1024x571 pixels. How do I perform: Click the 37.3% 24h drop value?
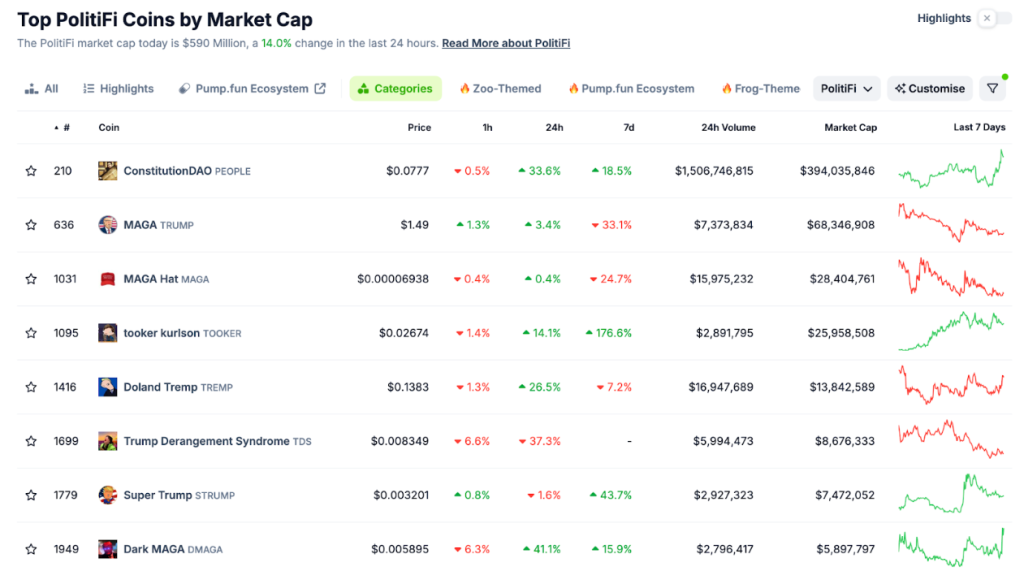point(539,441)
